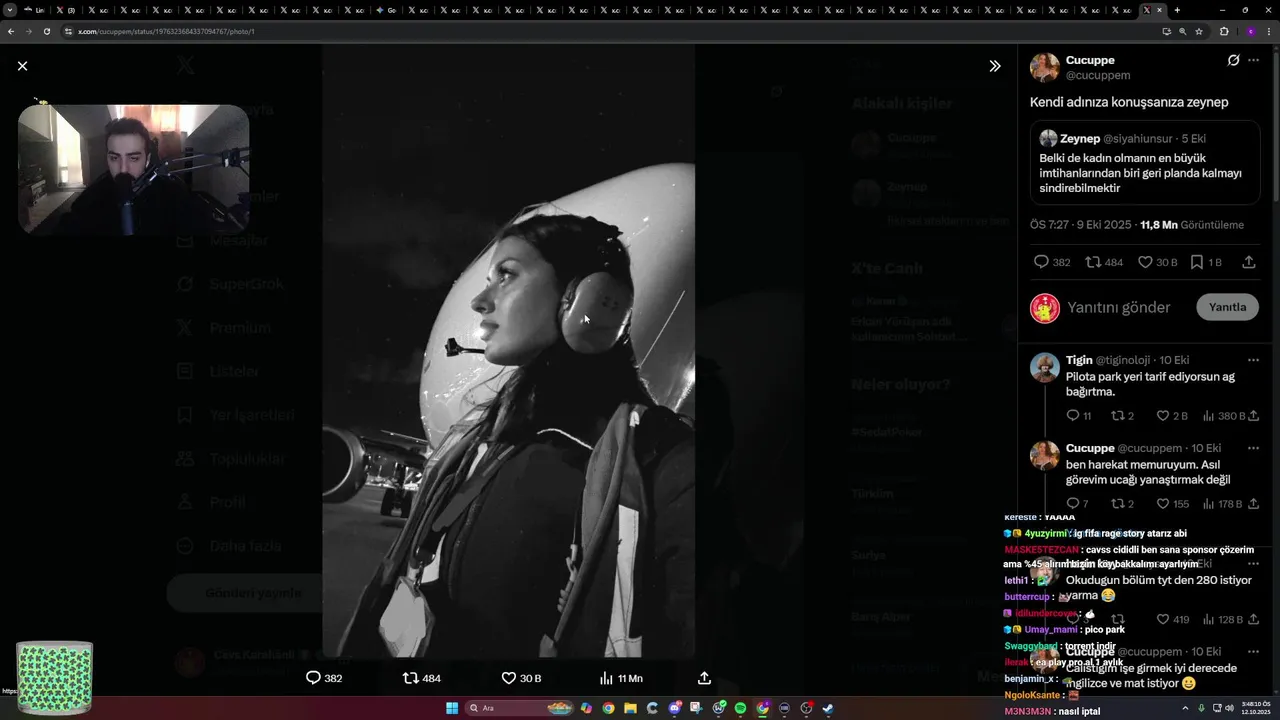
Task: Reload the page
Action: point(47,31)
